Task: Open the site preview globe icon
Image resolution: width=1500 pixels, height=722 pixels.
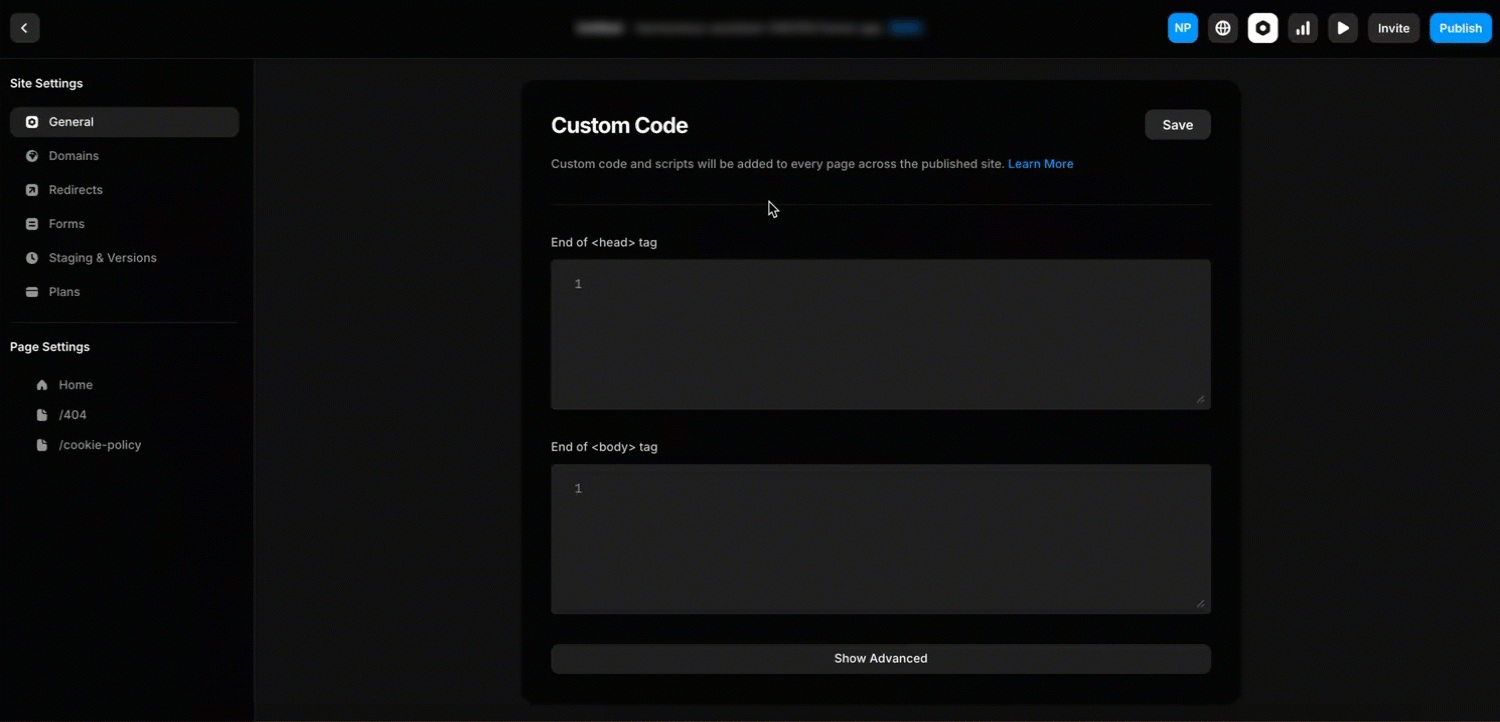Action: pyautogui.click(x=1222, y=27)
